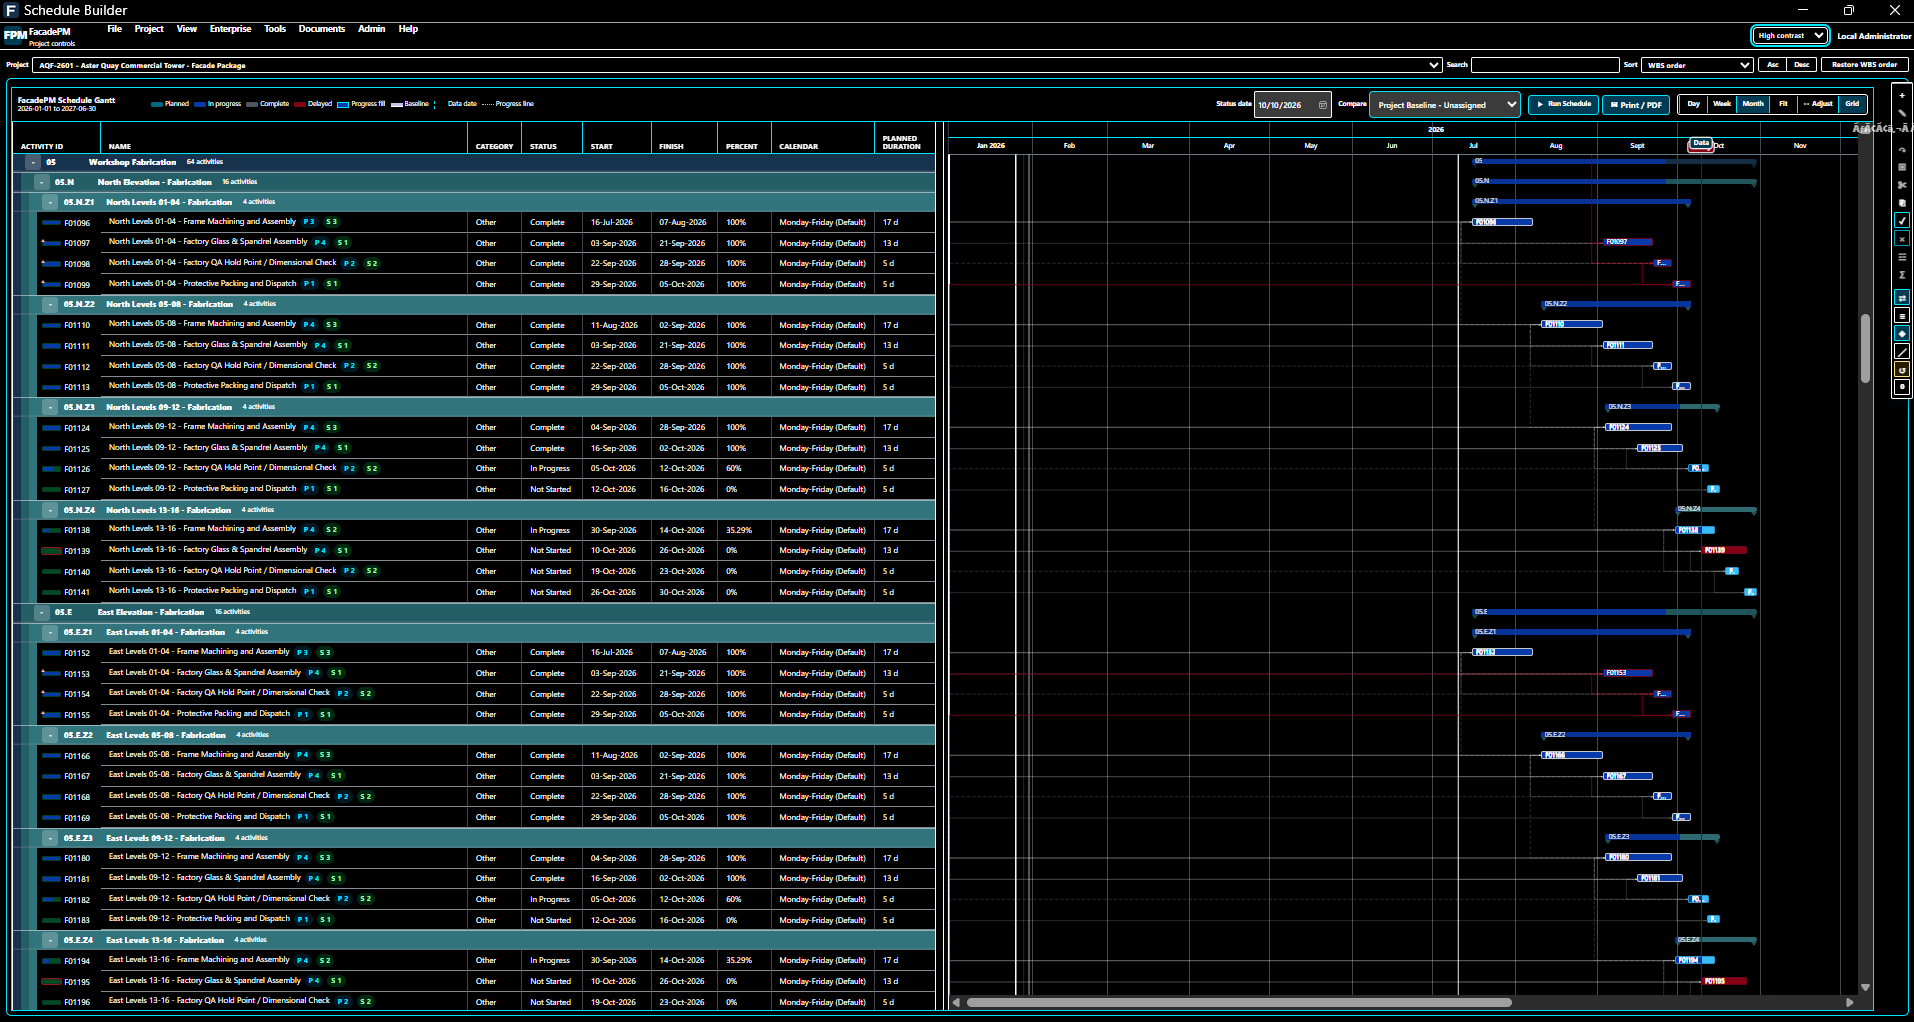The image size is (1914, 1022).
Task: Open the calendar picker in Status date field
Action: pyautogui.click(x=1323, y=105)
